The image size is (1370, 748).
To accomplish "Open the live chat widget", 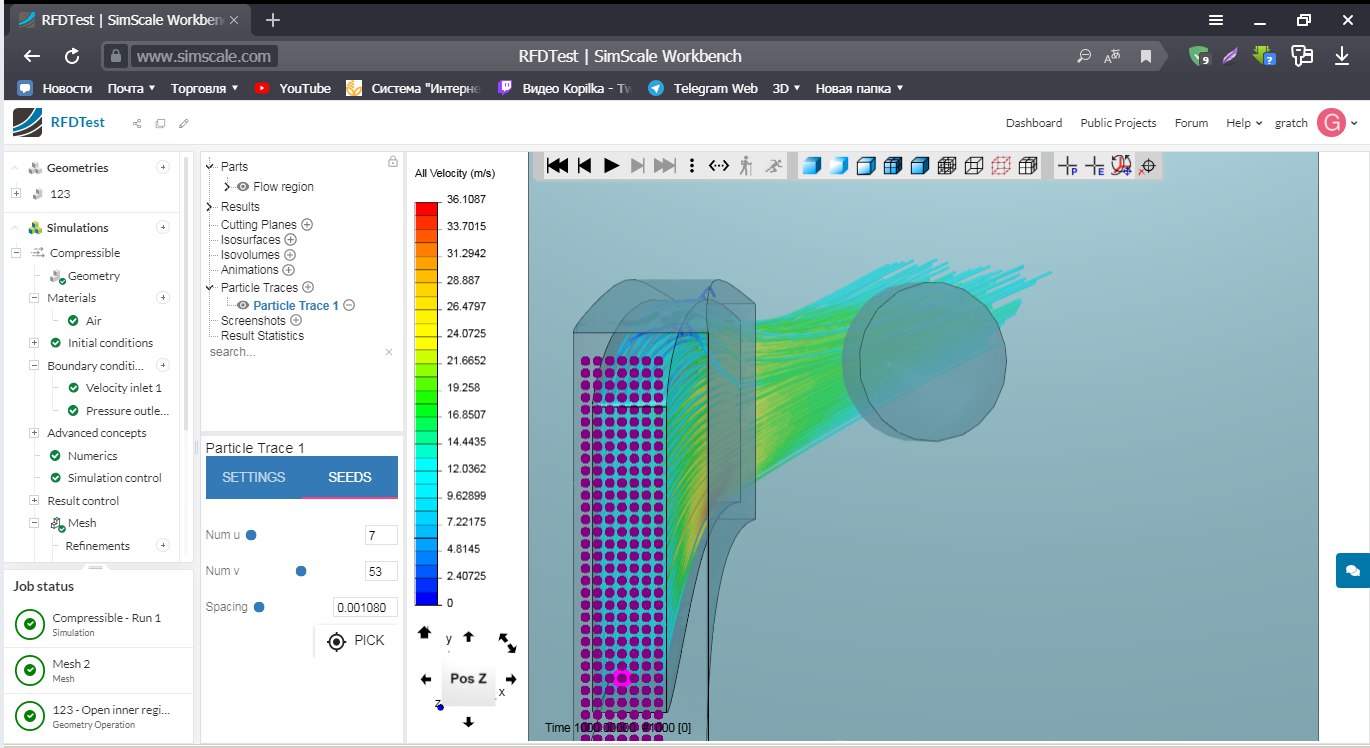I will click(1353, 570).
